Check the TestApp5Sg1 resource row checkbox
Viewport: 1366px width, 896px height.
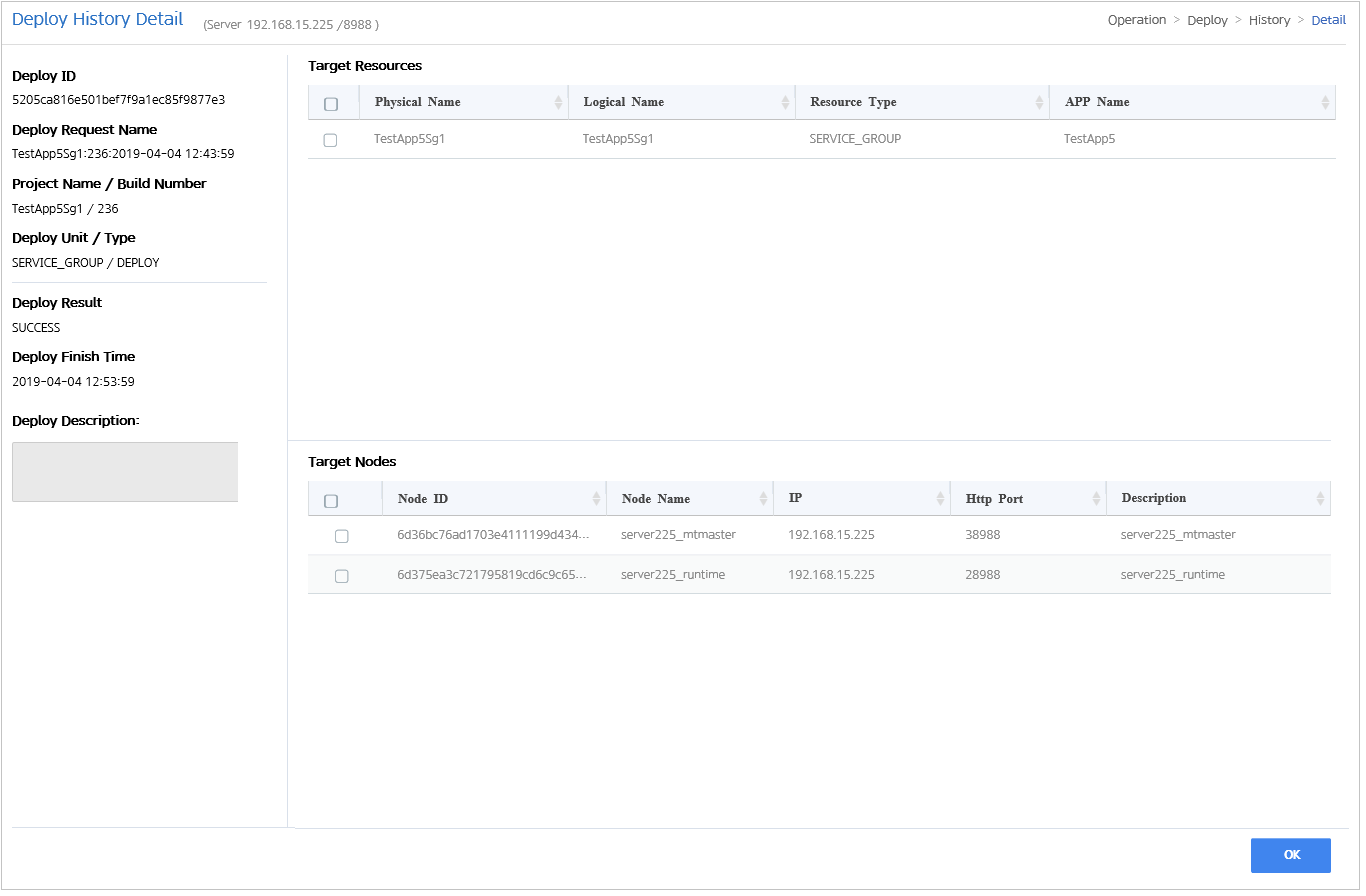(x=330, y=141)
